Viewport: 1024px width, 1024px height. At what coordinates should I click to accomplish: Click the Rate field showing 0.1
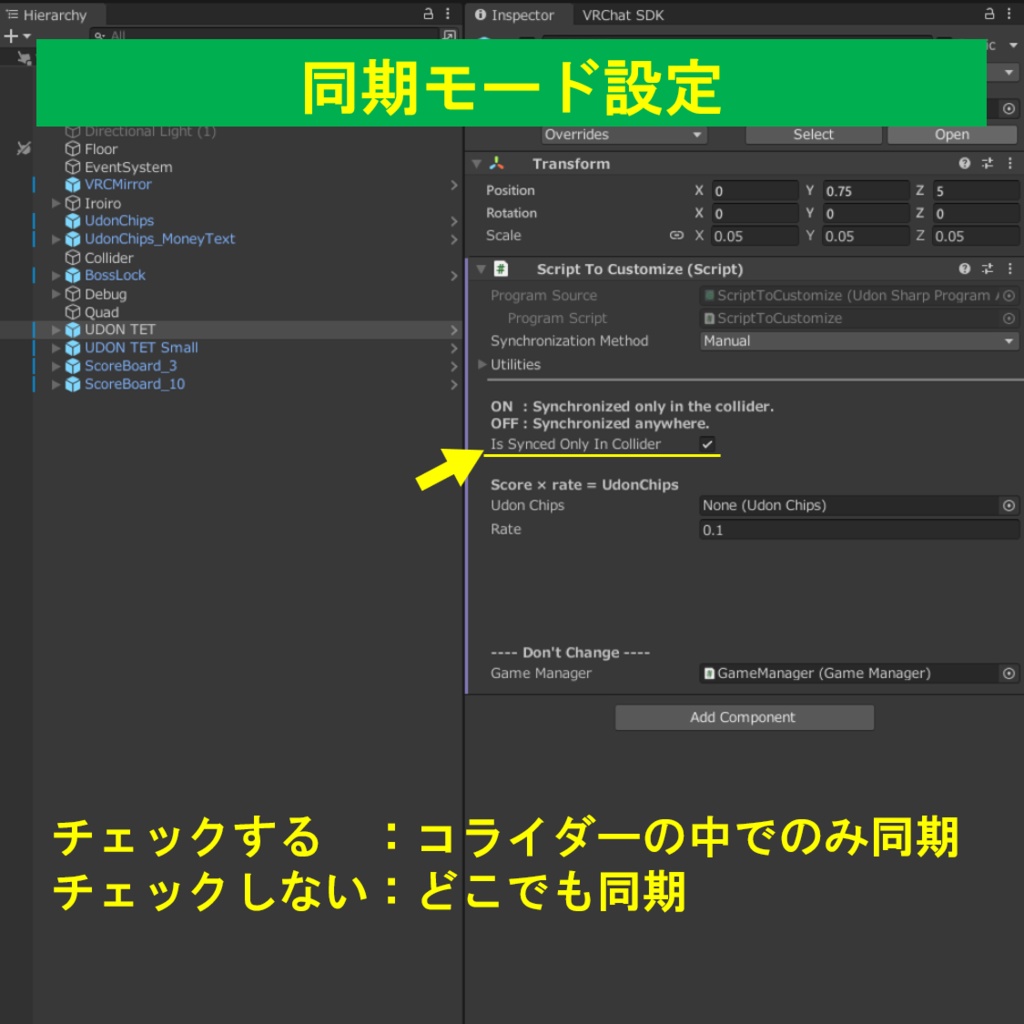click(x=859, y=530)
